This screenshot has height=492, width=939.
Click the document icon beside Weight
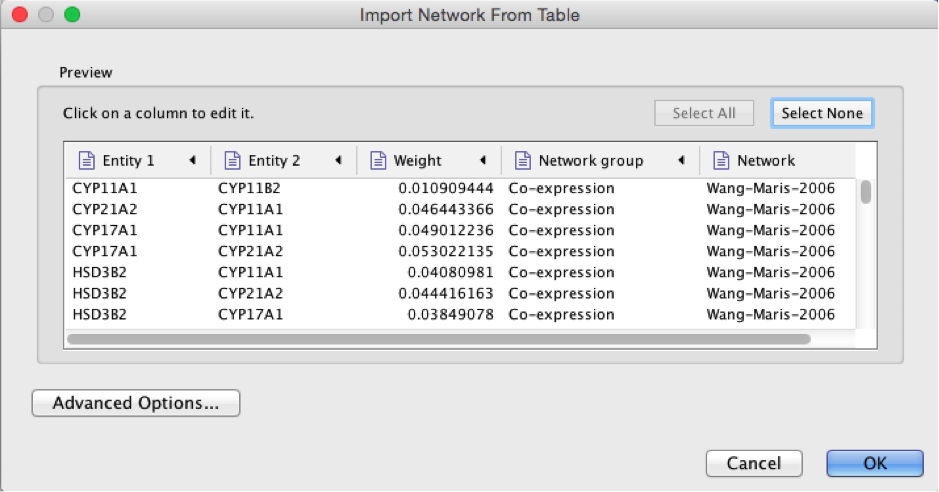[x=378, y=160]
